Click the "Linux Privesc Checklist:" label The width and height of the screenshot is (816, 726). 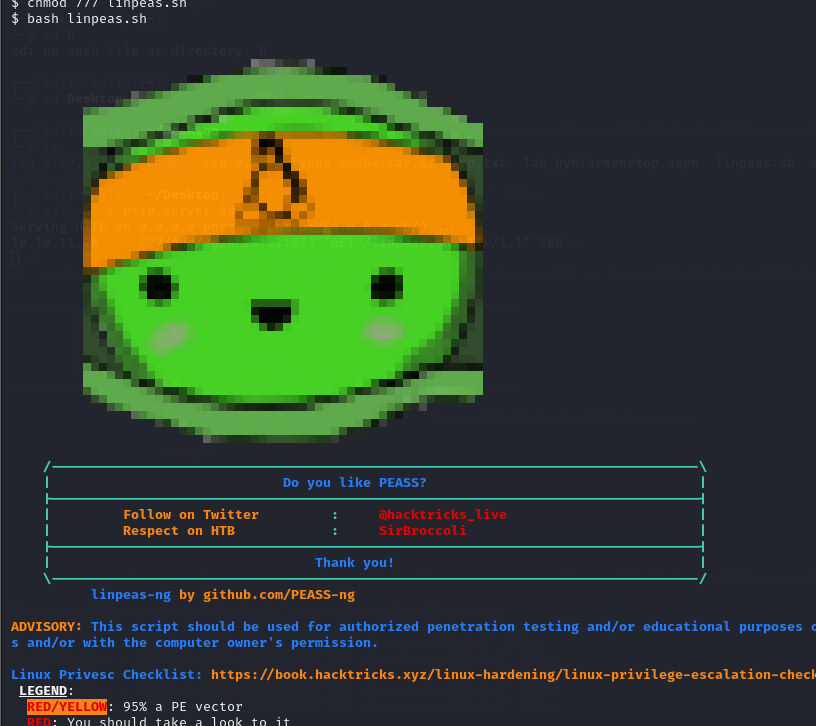(107, 674)
